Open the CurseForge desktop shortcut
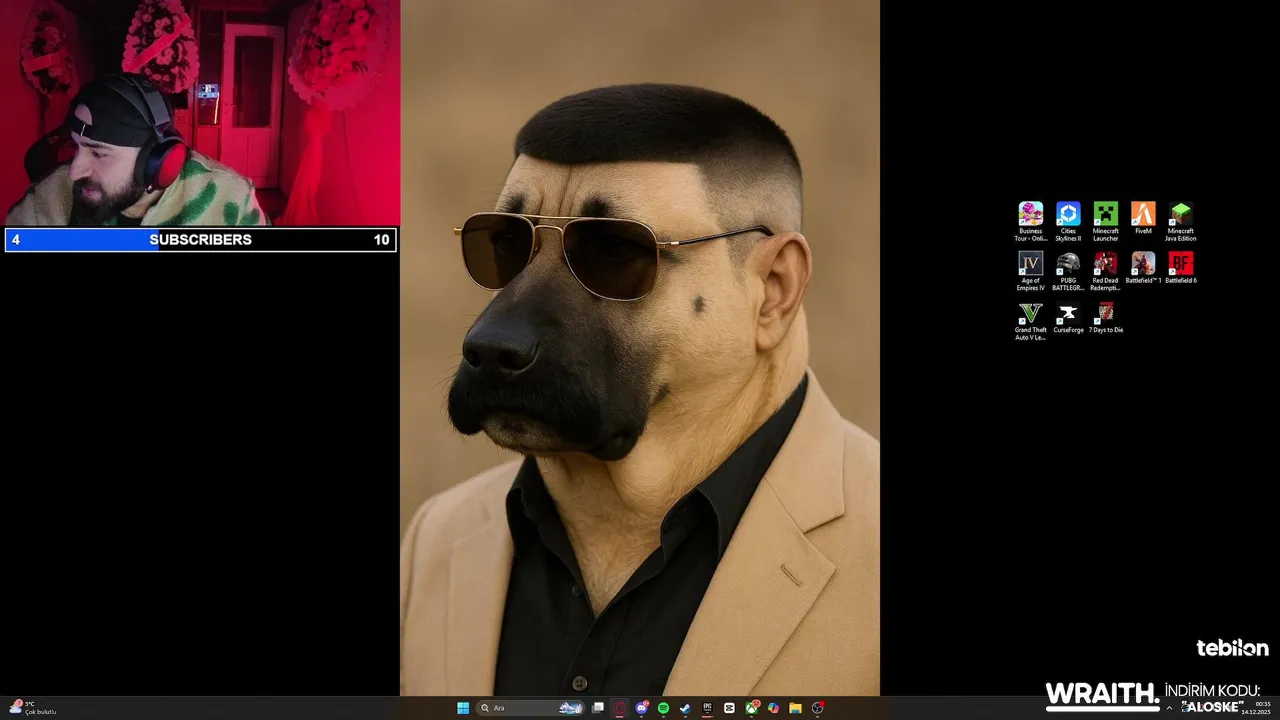Viewport: 1280px width, 720px height. [x=1068, y=317]
